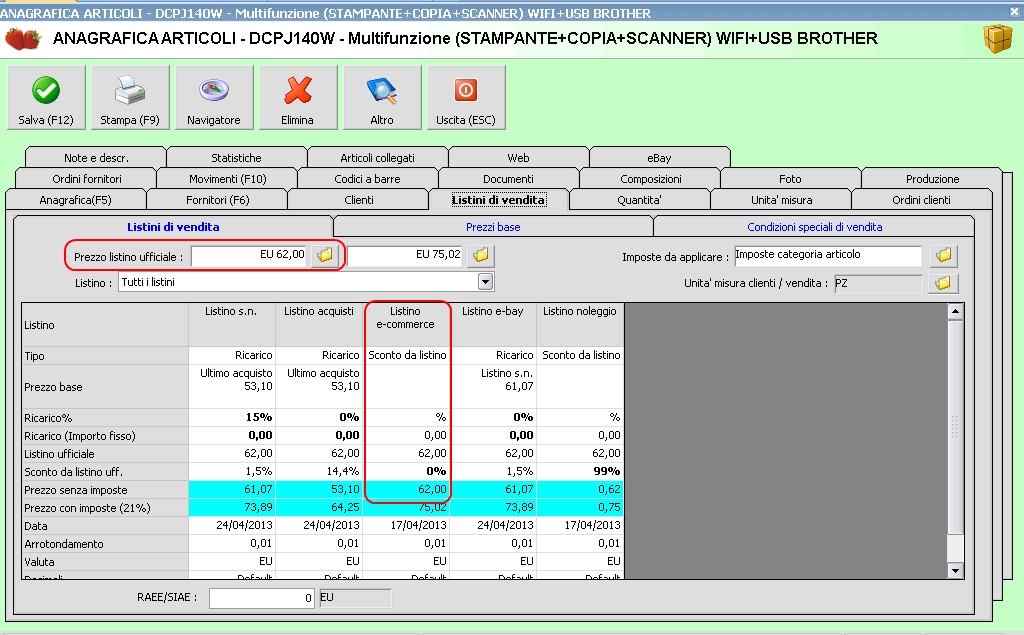
Task: Open the Unita' misura tab
Action: click(781, 199)
